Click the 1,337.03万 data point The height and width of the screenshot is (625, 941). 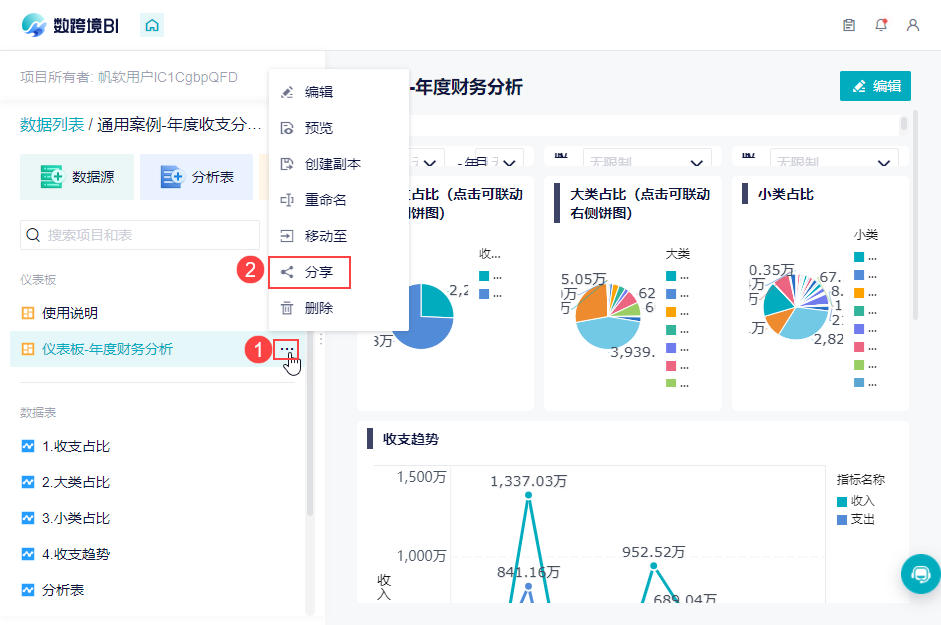(528, 495)
